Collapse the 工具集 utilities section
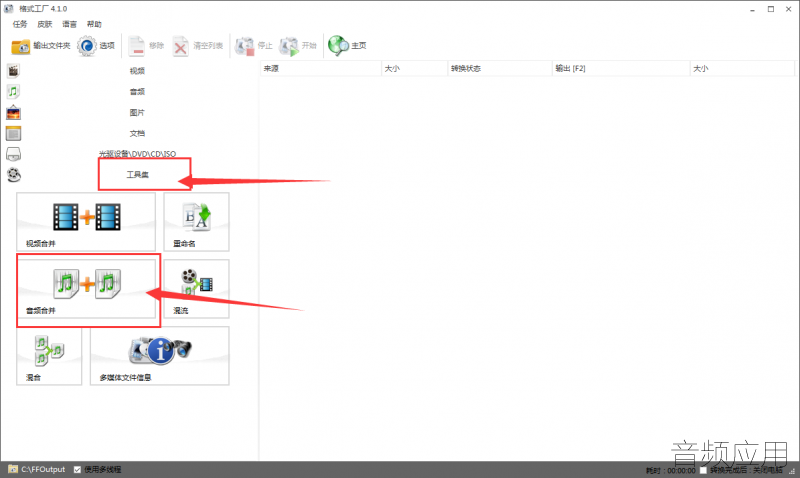 (x=132, y=175)
